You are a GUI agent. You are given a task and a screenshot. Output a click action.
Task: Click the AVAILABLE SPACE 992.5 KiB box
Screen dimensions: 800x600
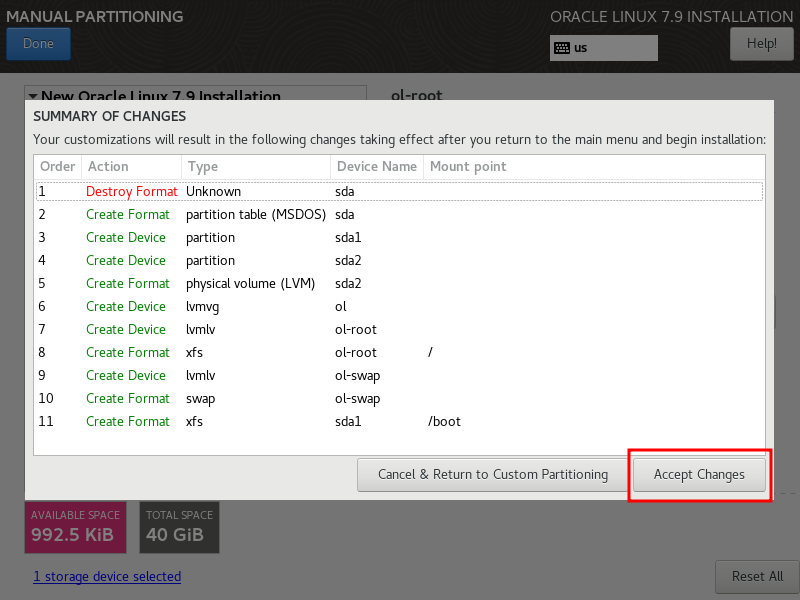point(76,528)
